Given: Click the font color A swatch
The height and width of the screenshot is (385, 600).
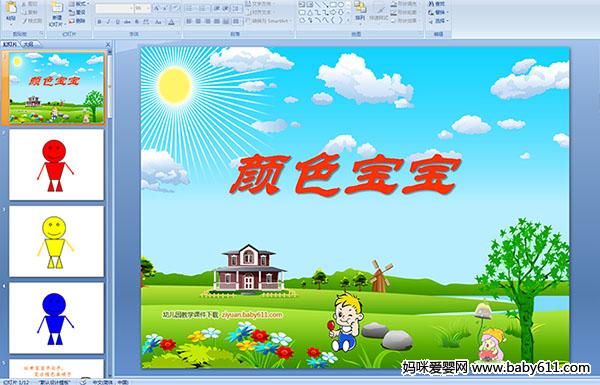Looking at the screenshot, I should 171,22.
